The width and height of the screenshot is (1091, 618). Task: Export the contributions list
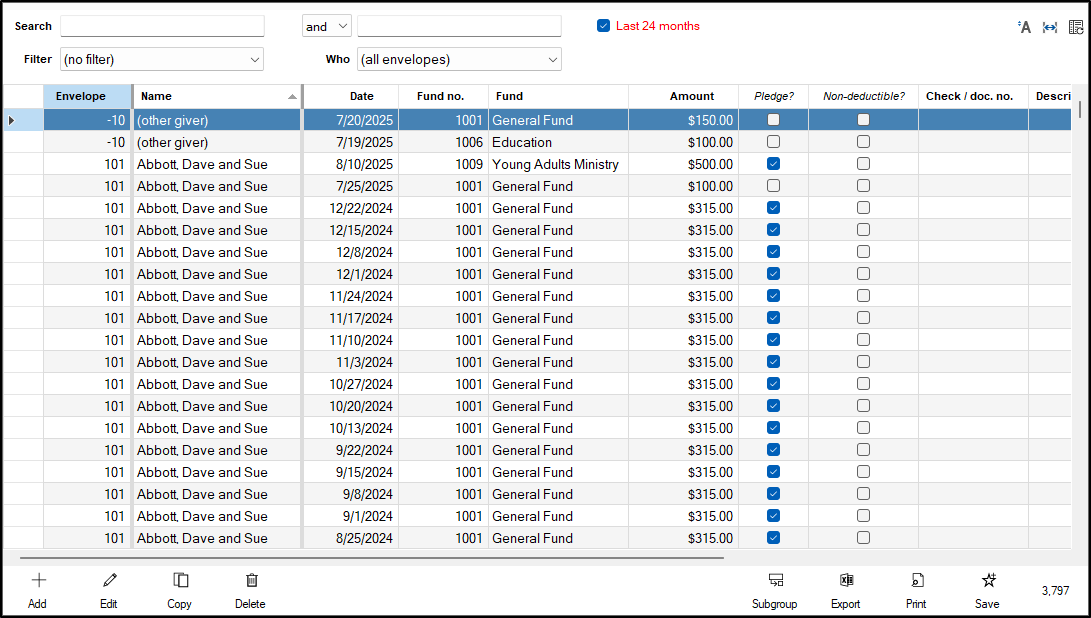[x=845, y=589]
